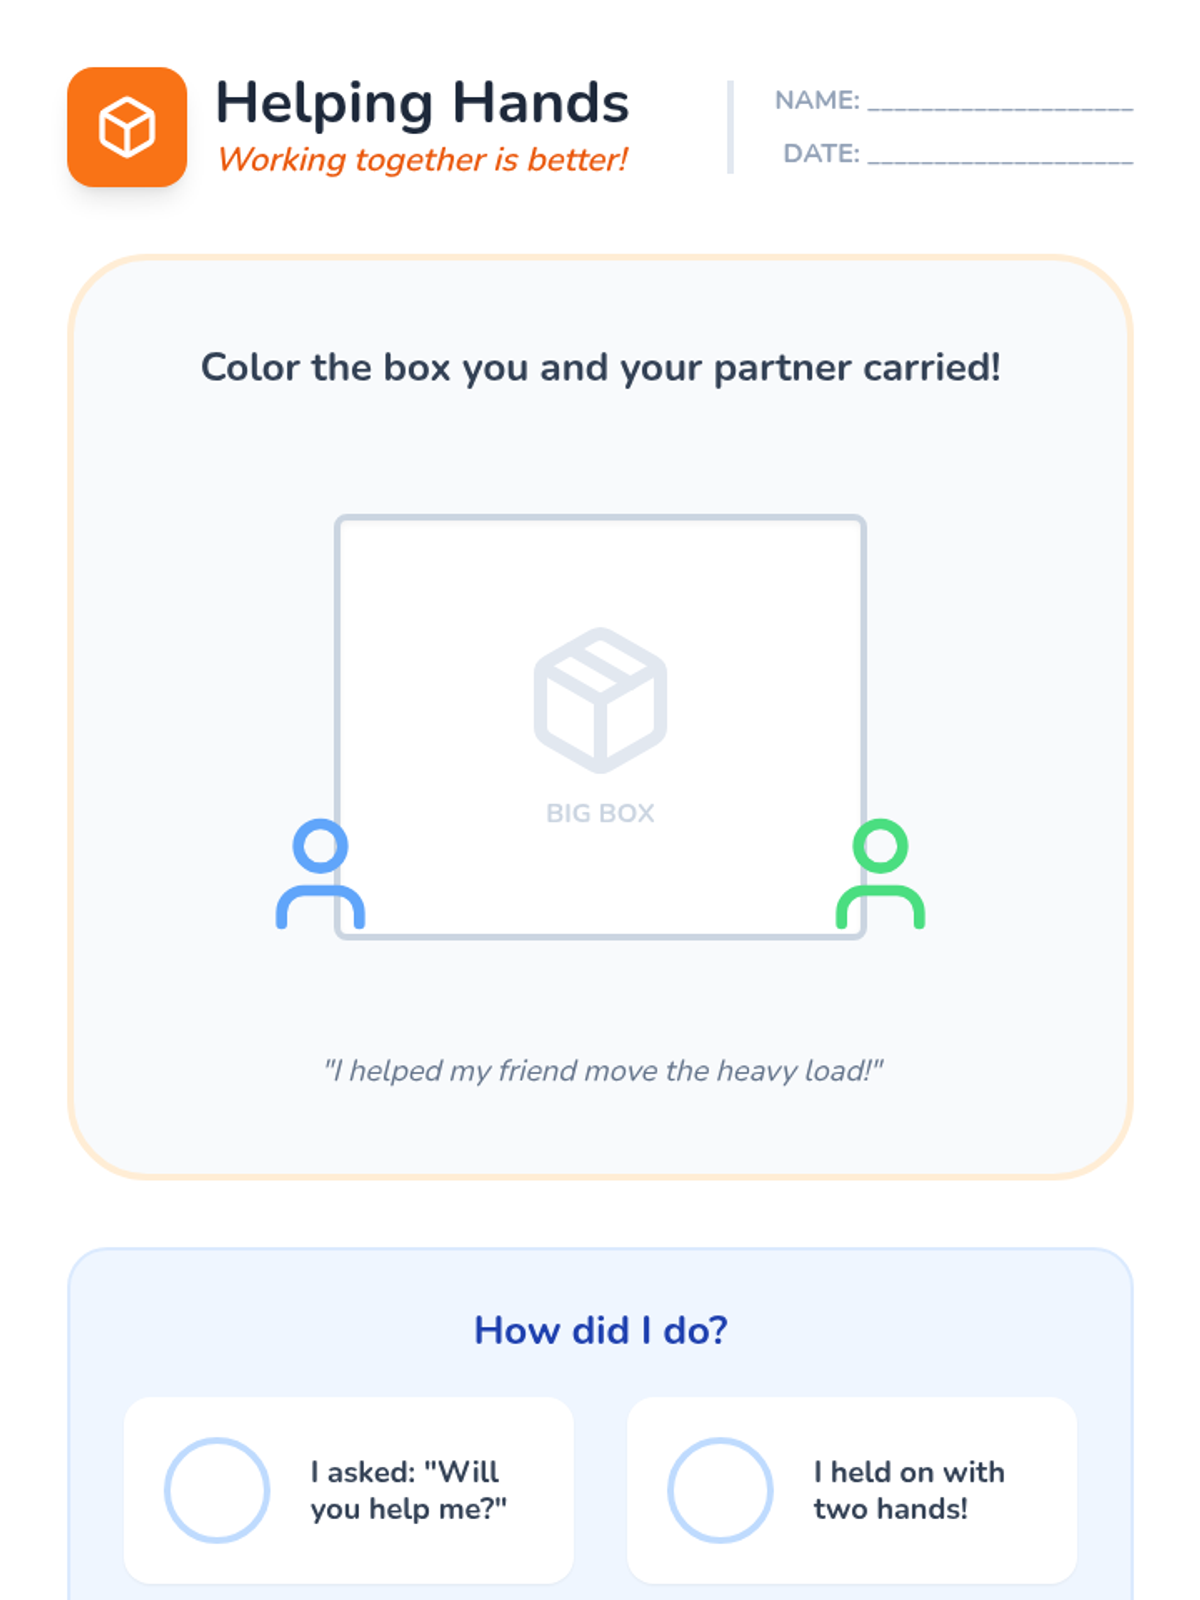Click the vertical divider beside the title
The image size is (1200, 1600).
(x=730, y=127)
